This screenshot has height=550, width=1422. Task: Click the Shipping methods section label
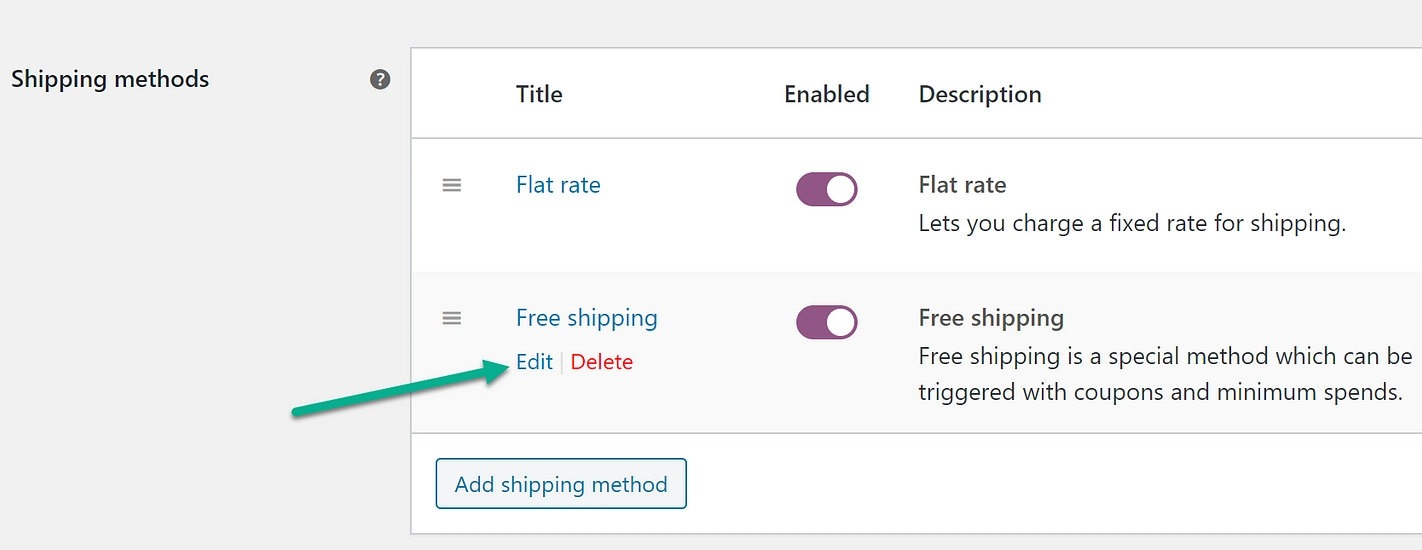pos(110,79)
